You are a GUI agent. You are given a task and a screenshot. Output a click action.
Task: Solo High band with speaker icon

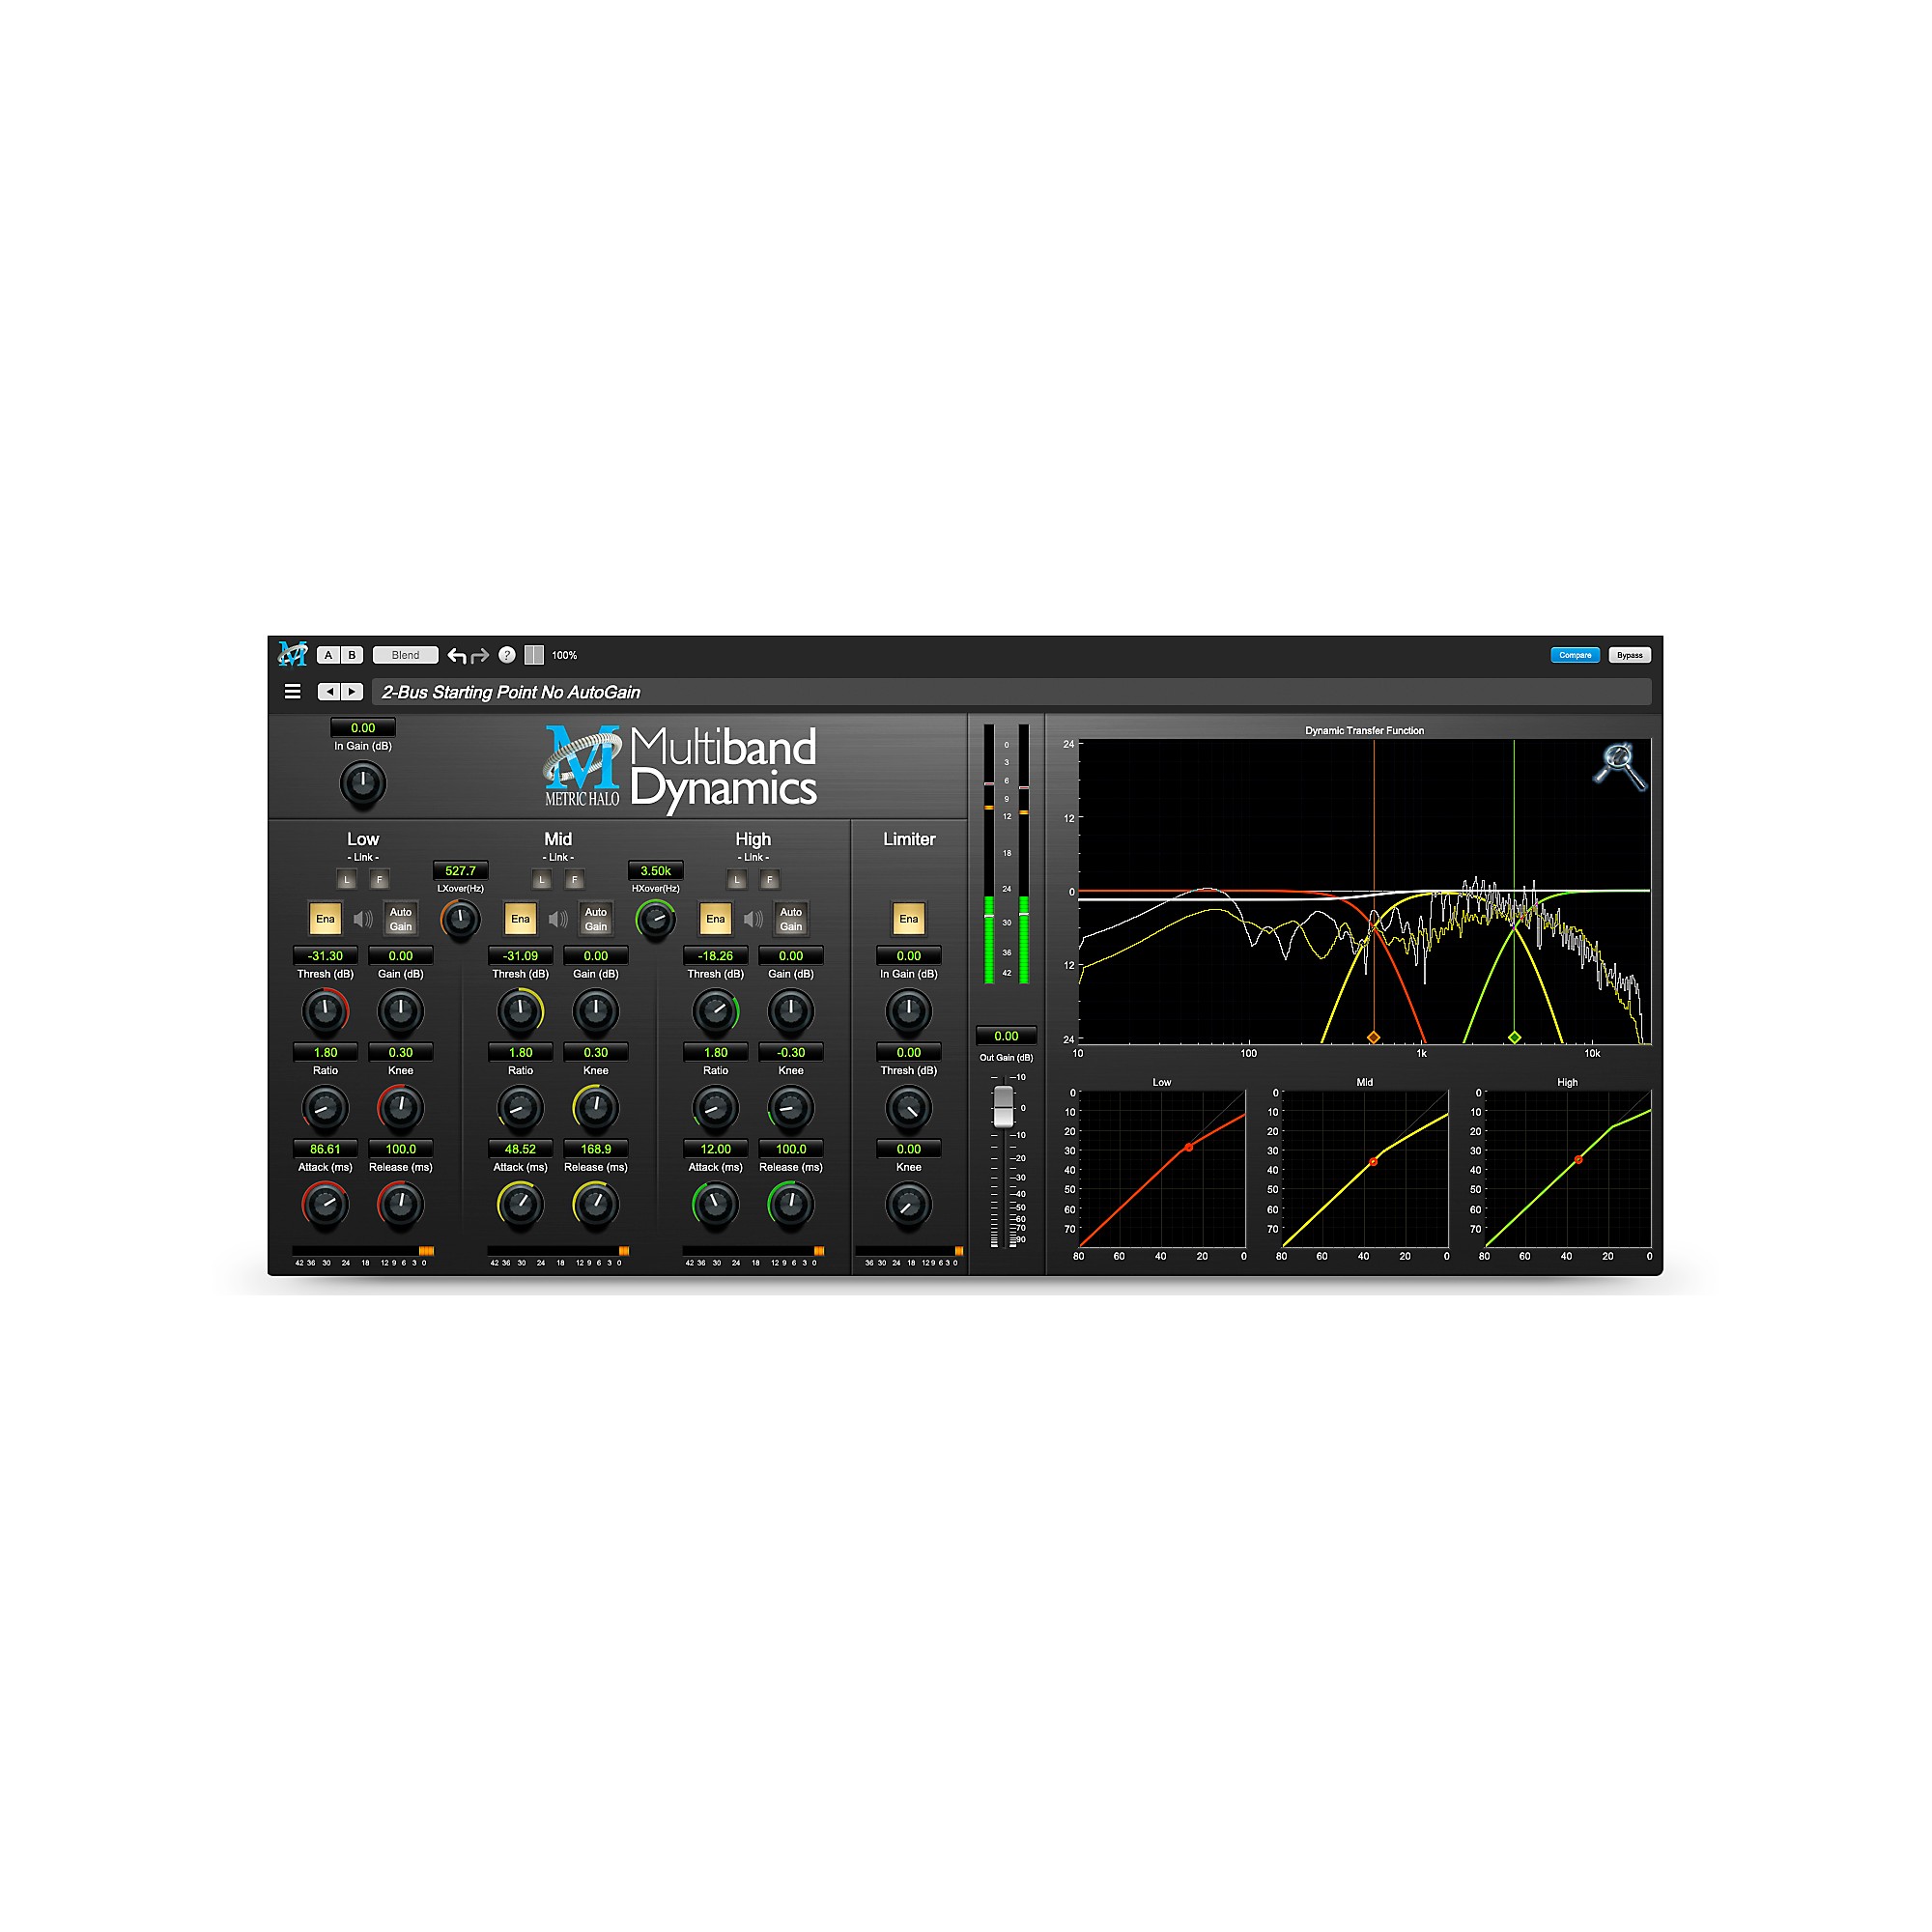pyautogui.click(x=753, y=919)
